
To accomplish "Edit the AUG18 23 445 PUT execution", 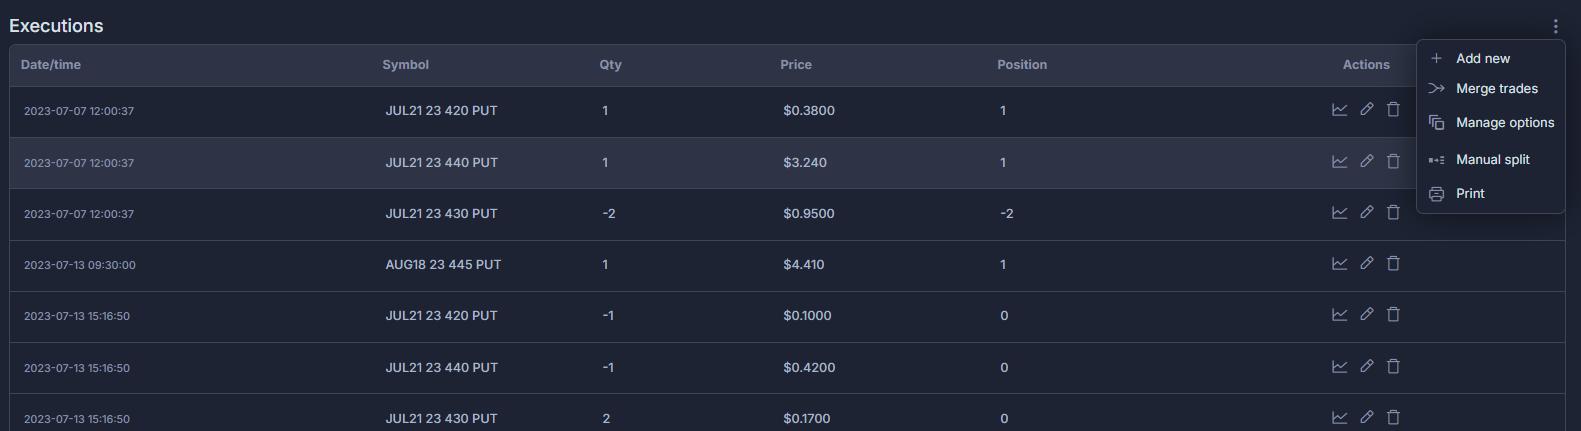I will point(1366,263).
